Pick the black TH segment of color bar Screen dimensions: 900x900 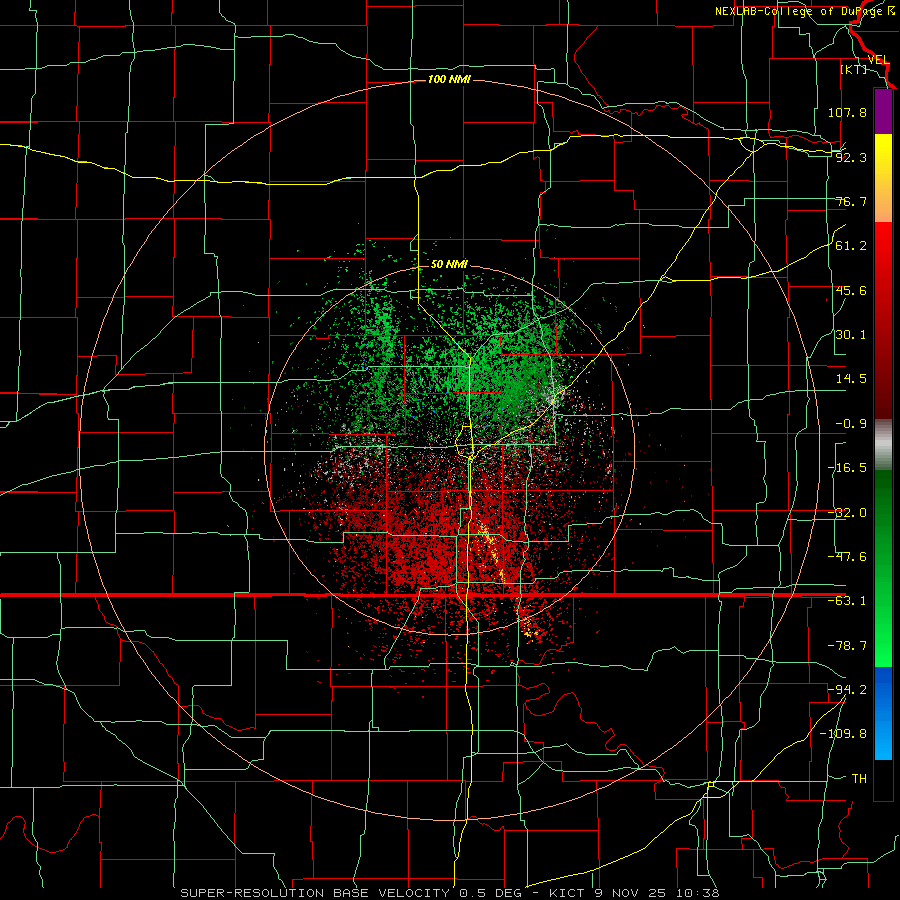click(x=883, y=779)
